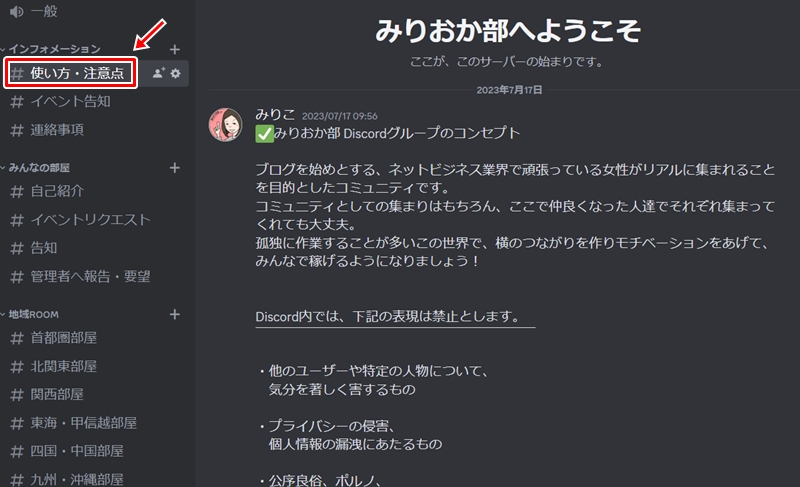Screen dimensions: 800x487
Task: Click the みりこ username in the message
Action: click(276, 115)
